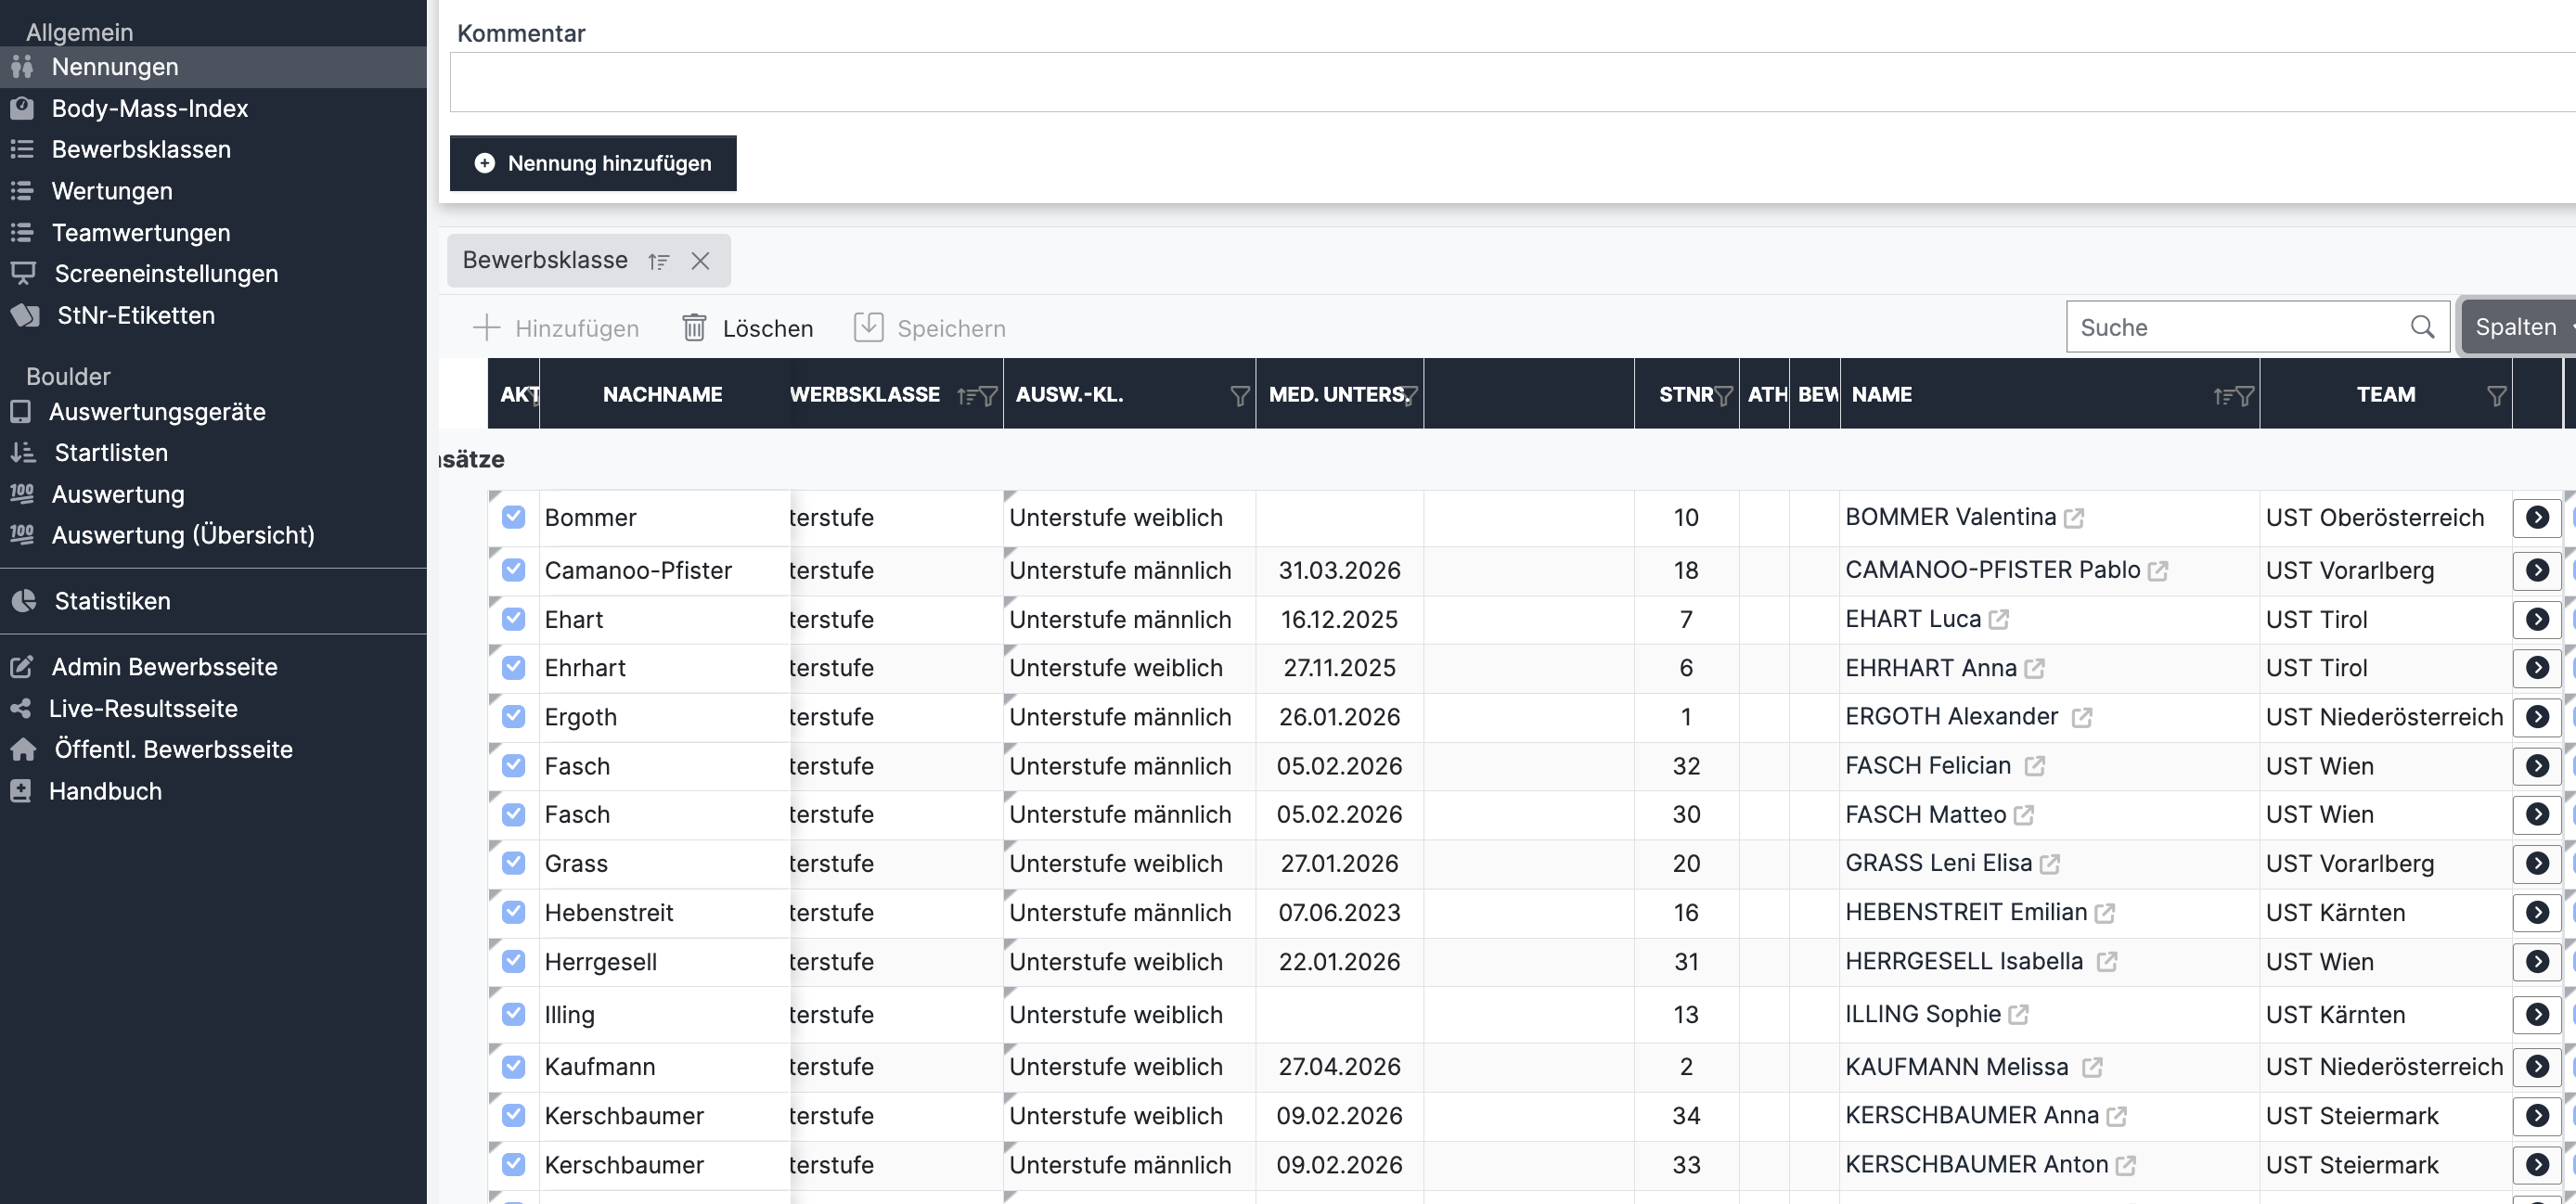Open filter icon in the STNR column
The image size is (2576, 1204).
[1723, 396]
